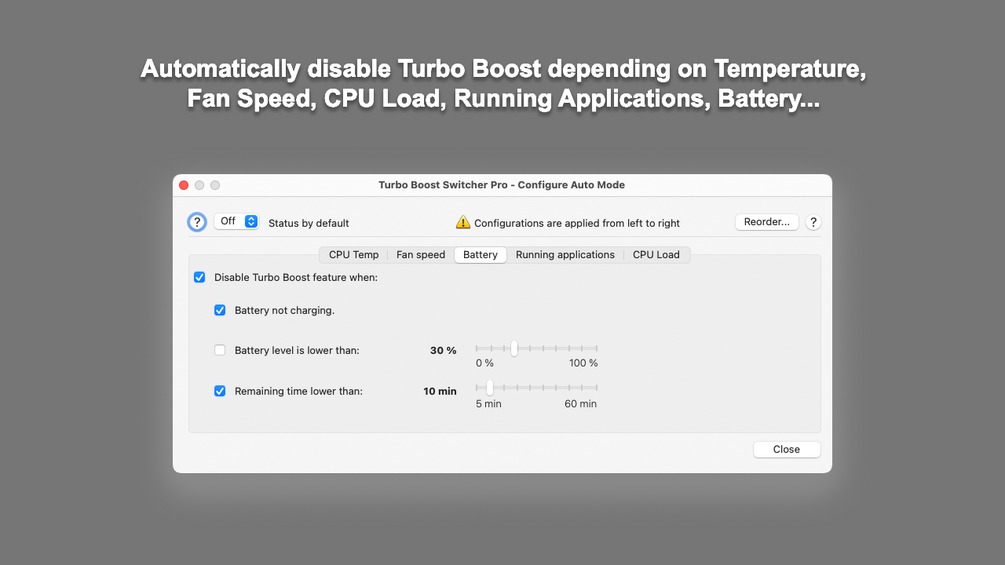Click the red close window button
The image size is (1005, 565).
click(184, 185)
